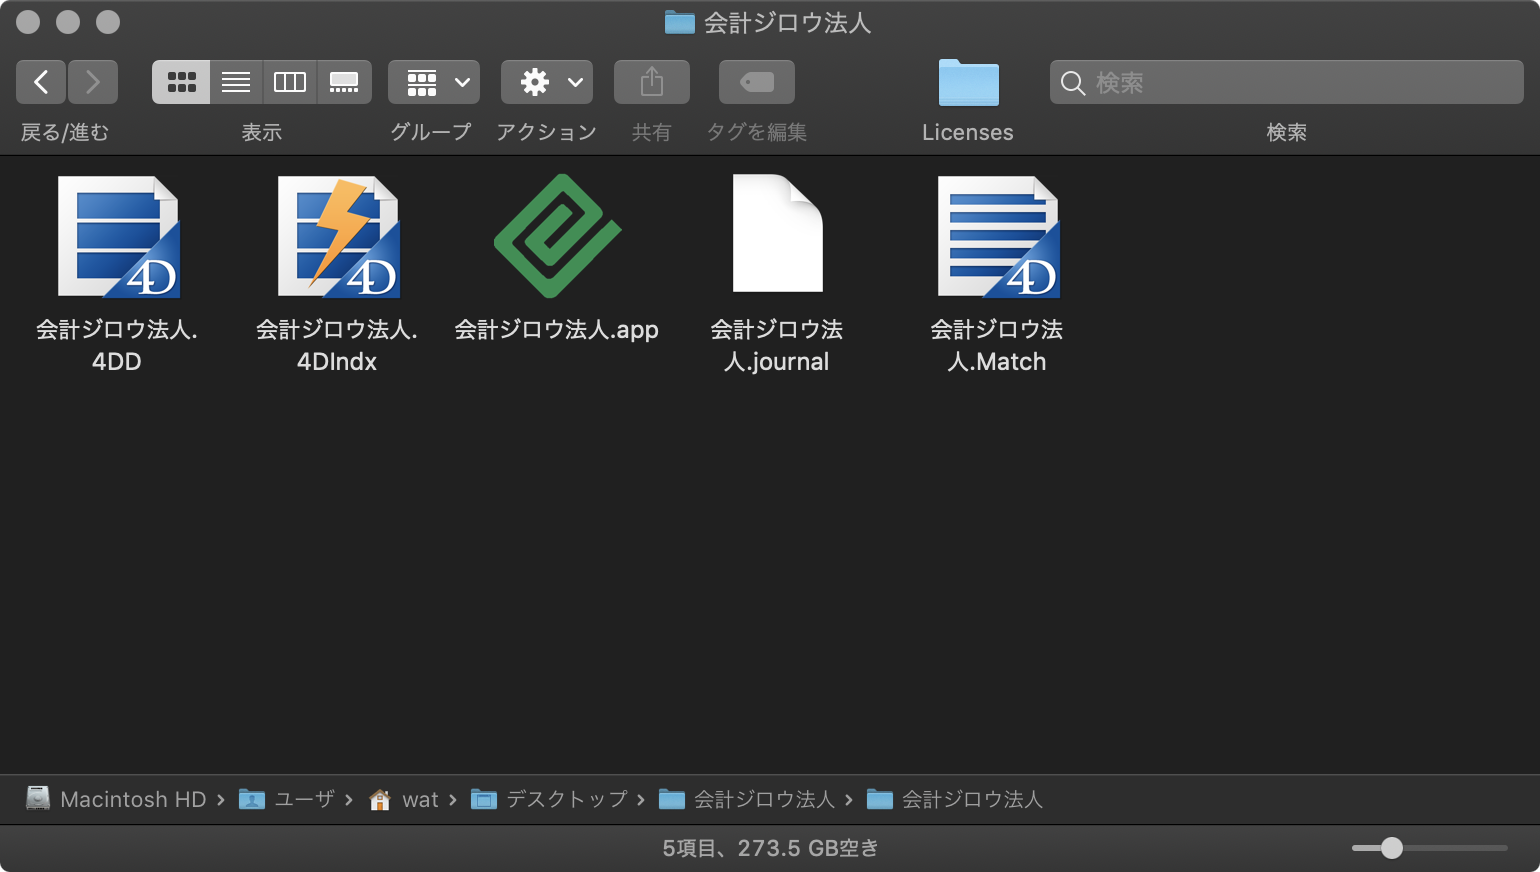Click wat home folder in path bar

(404, 799)
